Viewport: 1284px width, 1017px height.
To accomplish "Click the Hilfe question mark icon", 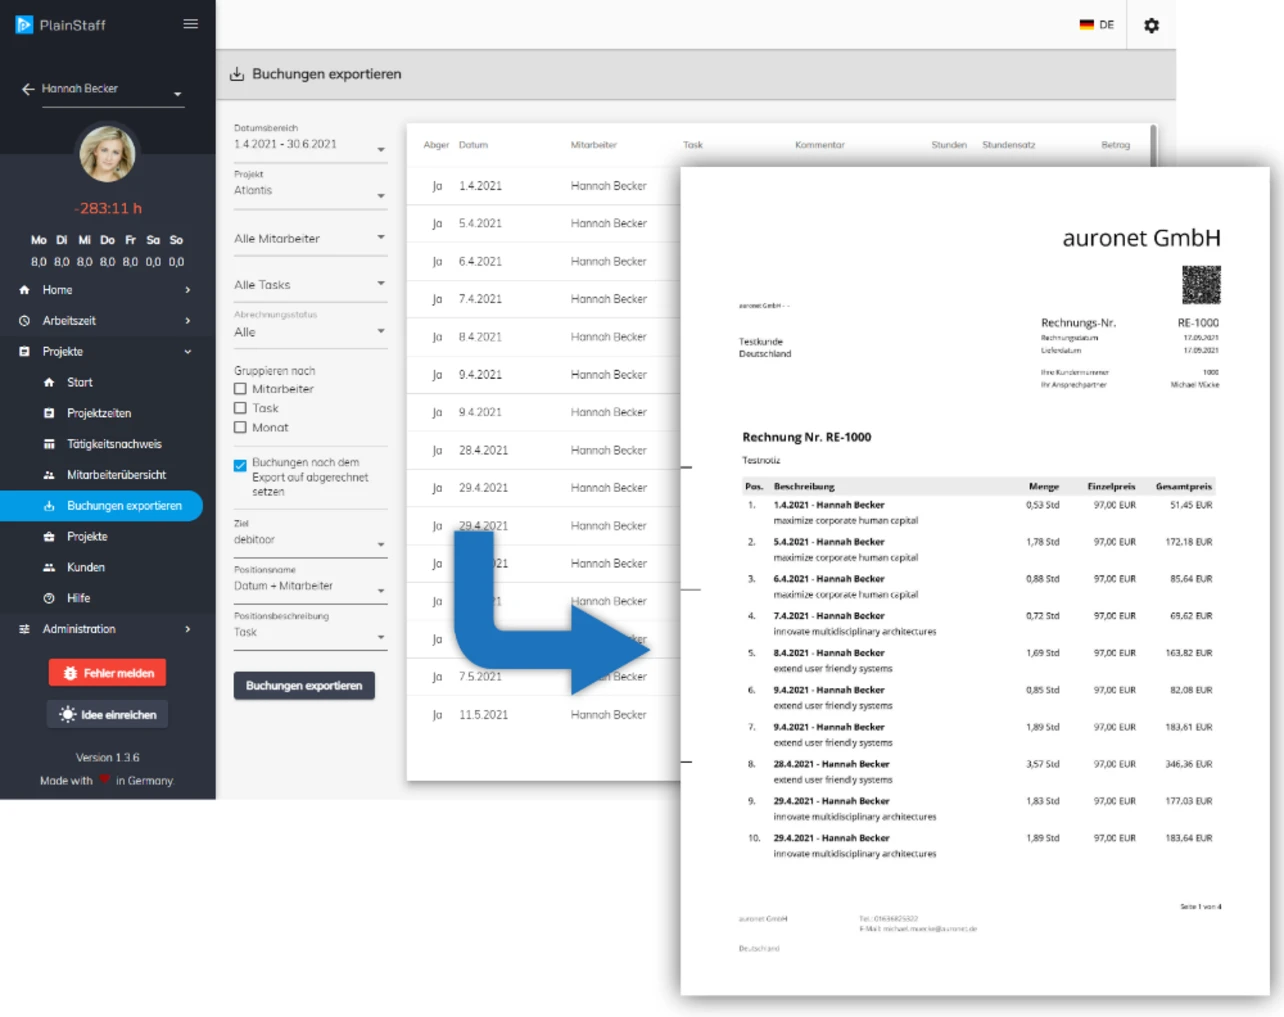I will point(49,598).
